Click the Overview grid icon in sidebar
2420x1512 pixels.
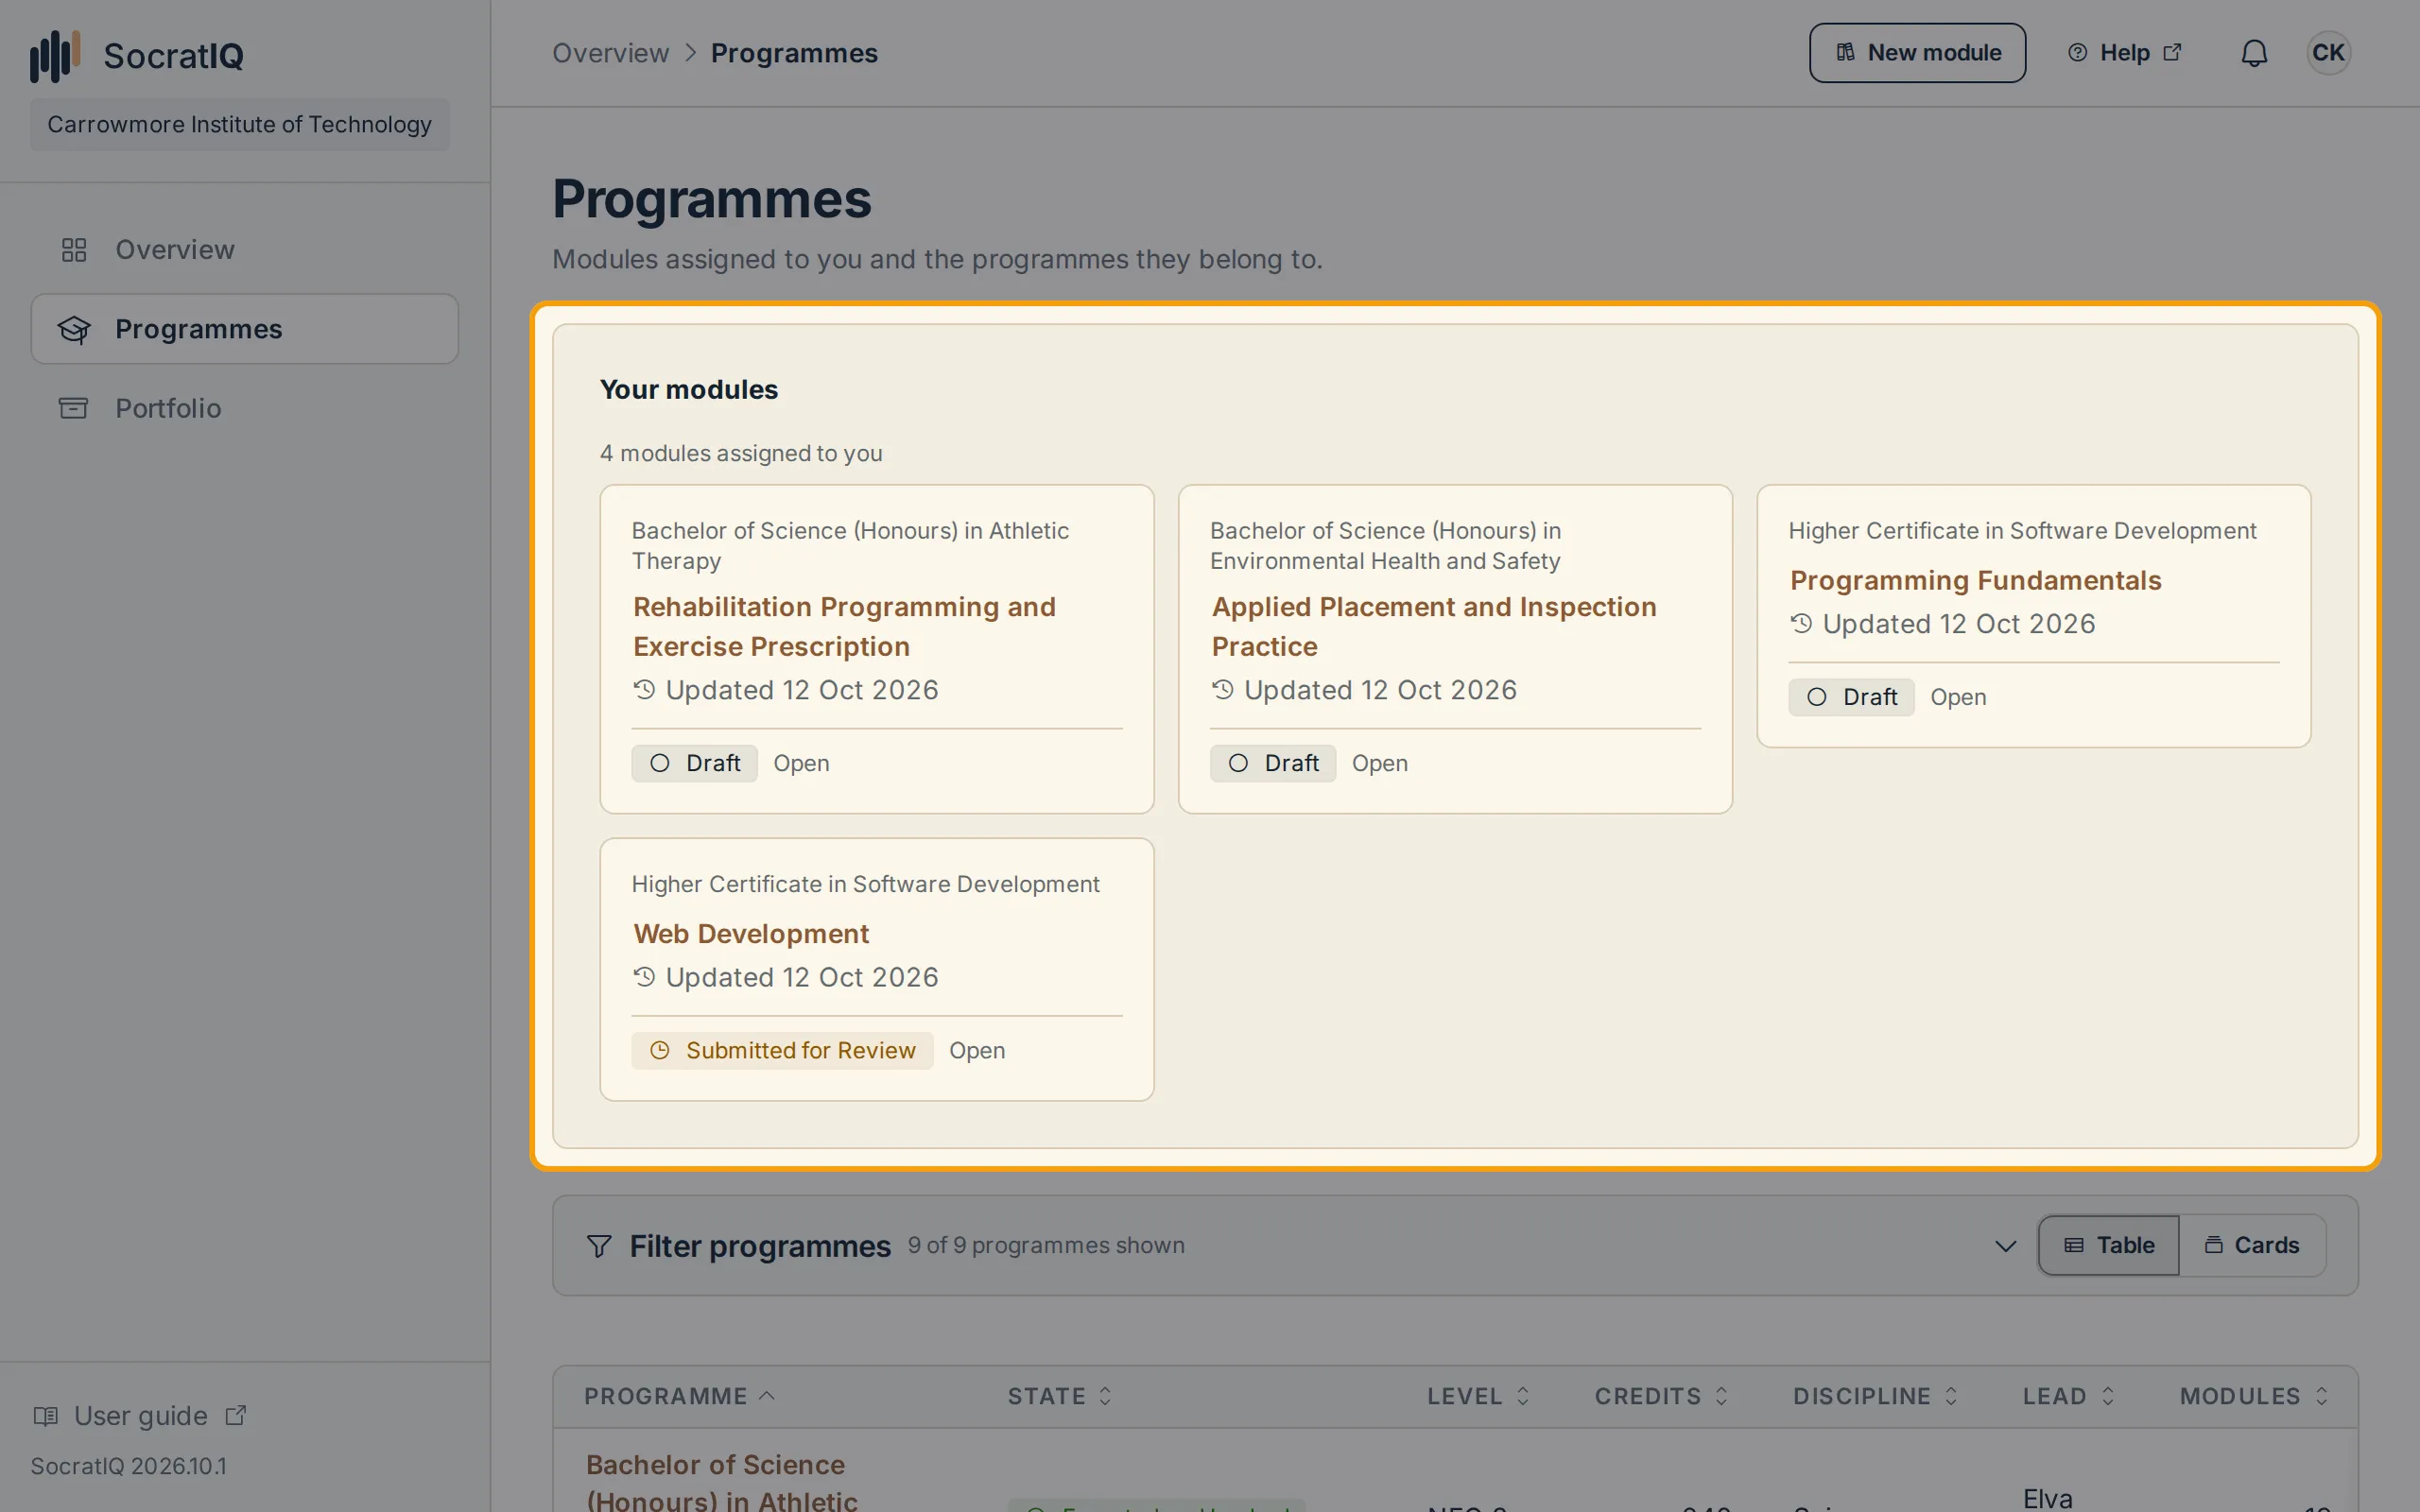[x=74, y=250]
